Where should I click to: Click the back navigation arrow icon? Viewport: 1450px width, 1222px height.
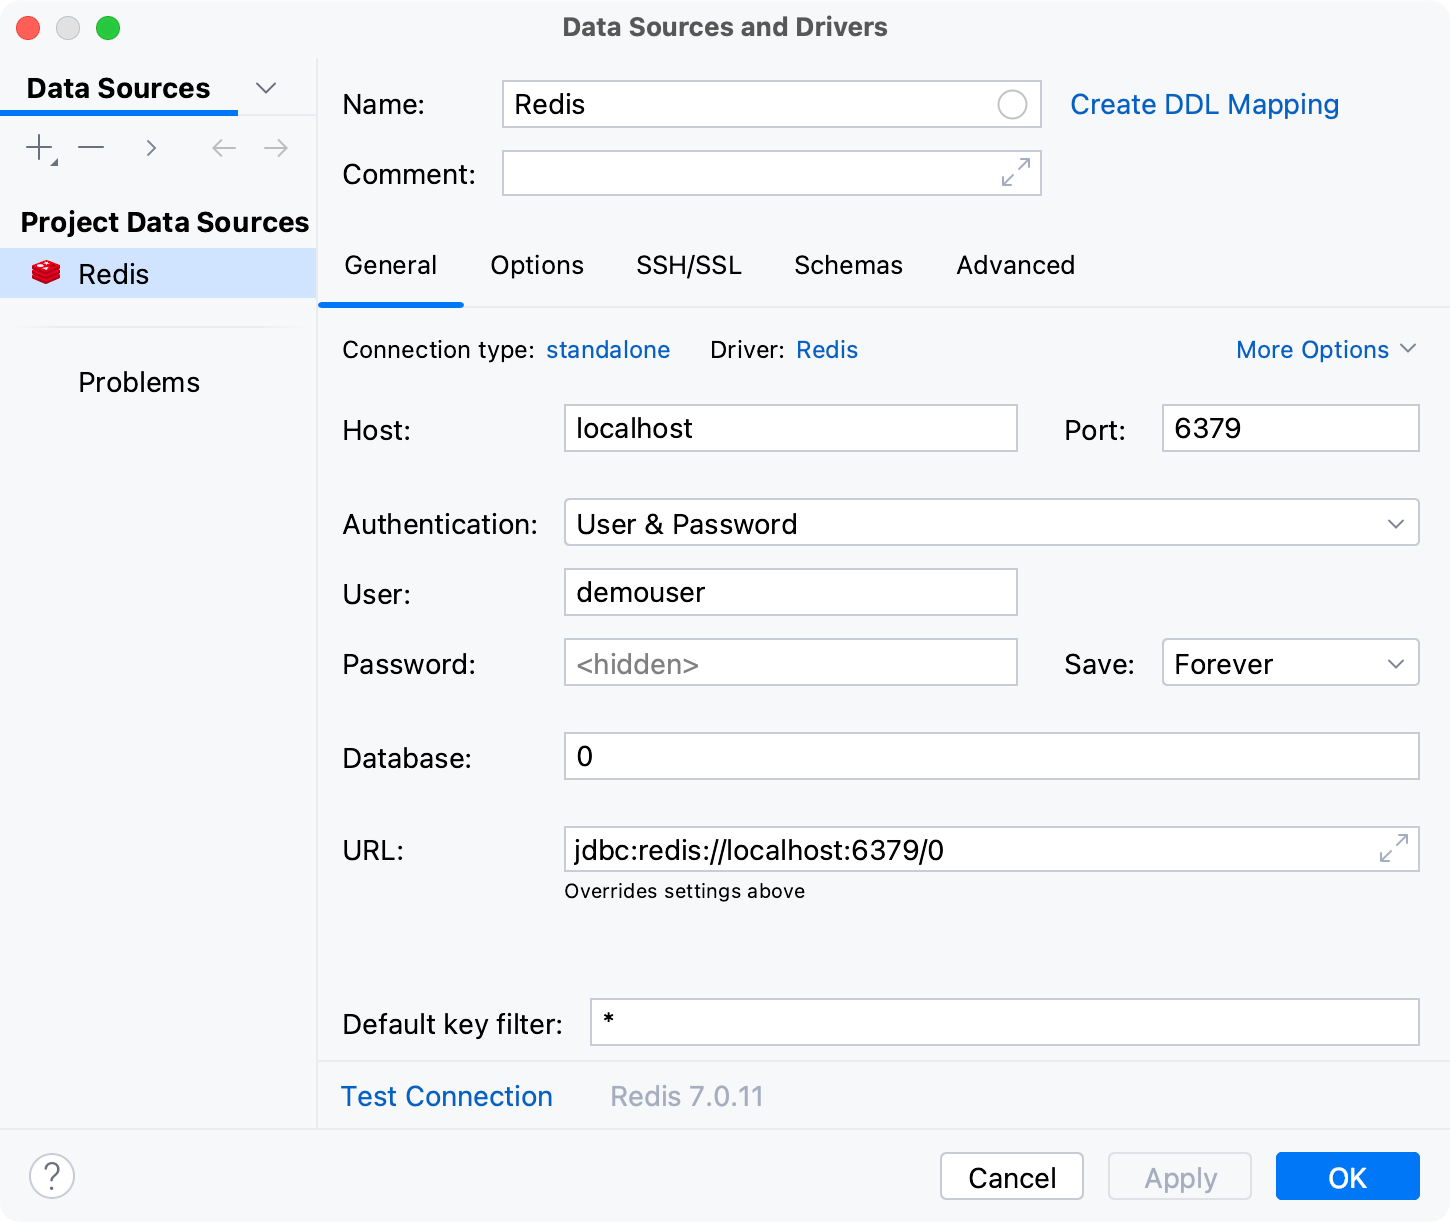click(222, 147)
